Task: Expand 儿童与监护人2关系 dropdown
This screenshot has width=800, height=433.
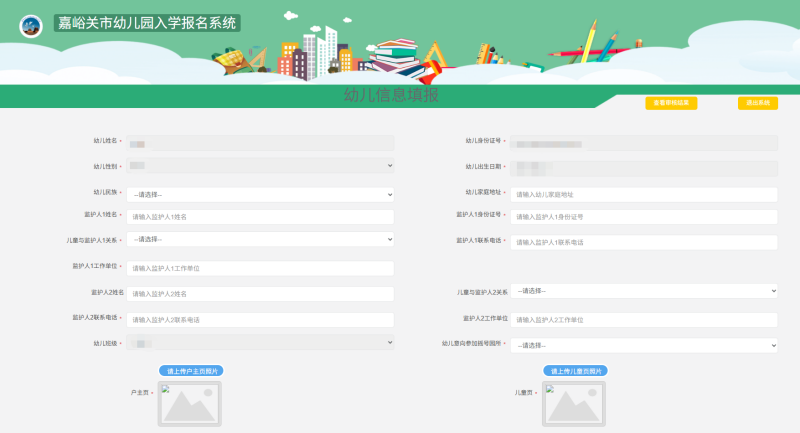Action: (644, 290)
